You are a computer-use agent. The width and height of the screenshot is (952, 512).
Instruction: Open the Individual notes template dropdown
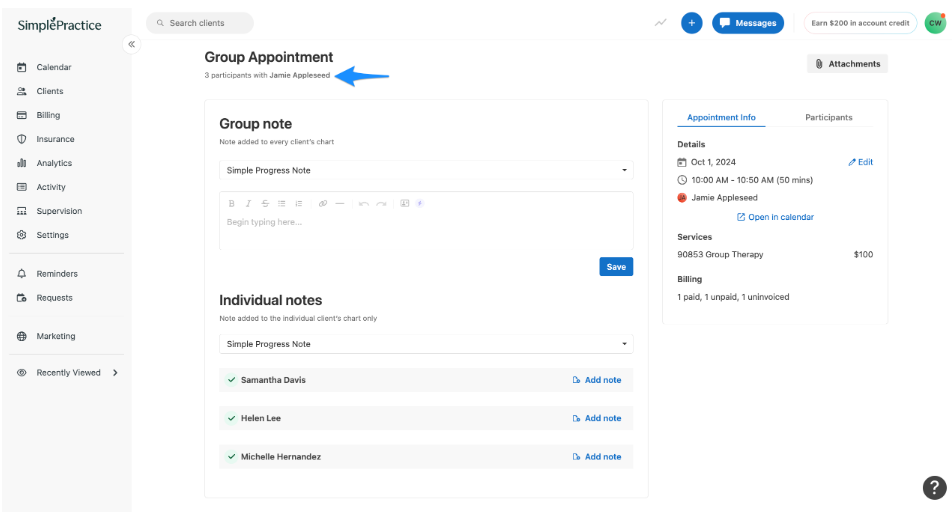[x=426, y=344]
